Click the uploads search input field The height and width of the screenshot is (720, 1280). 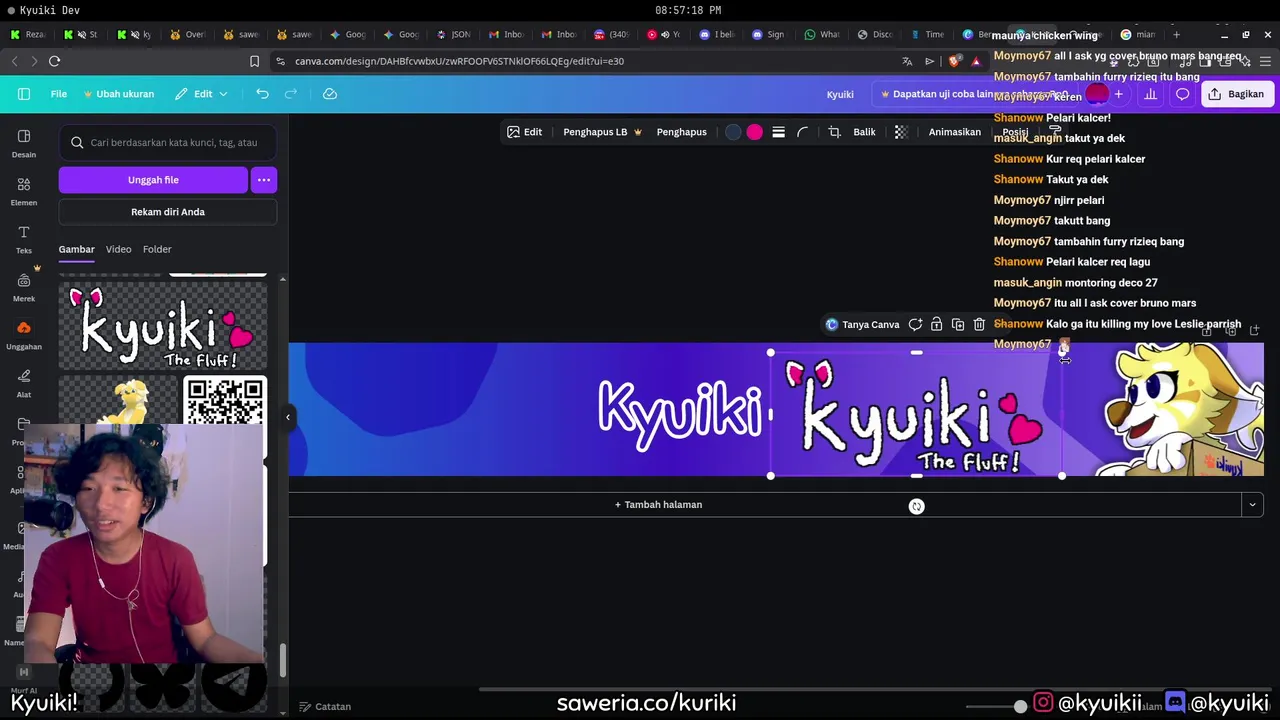tap(168, 143)
